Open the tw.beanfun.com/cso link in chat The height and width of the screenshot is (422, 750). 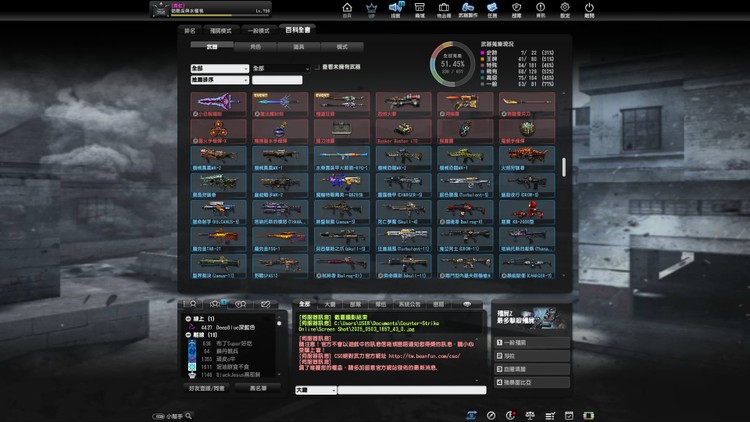[x=424, y=356]
